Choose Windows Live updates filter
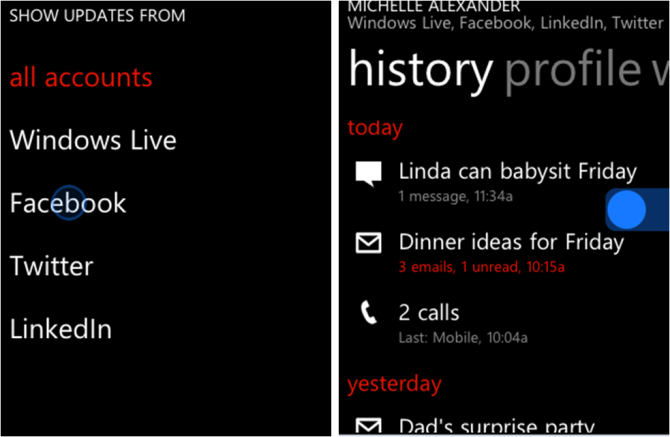The height and width of the screenshot is (437, 670). (93, 140)
